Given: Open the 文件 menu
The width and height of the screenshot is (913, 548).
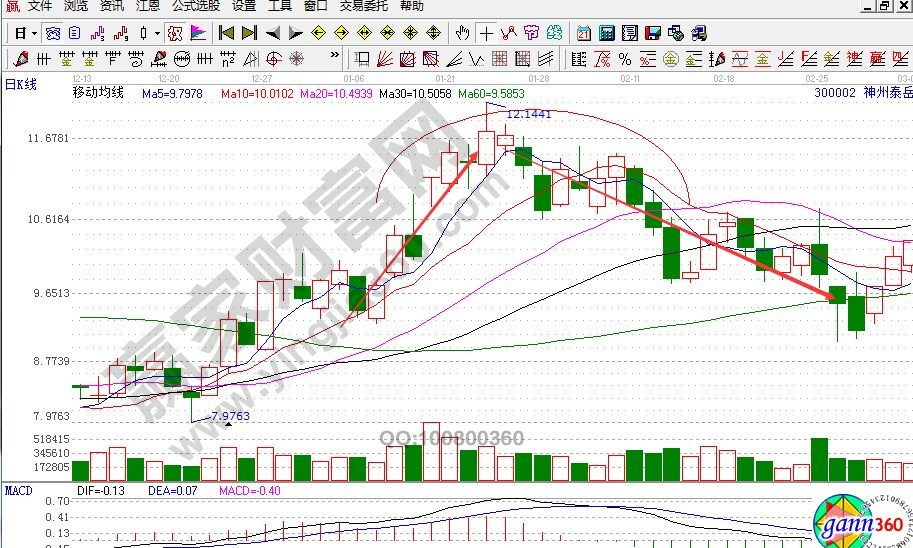Looking at the screenshot, I should coord(40,6).
